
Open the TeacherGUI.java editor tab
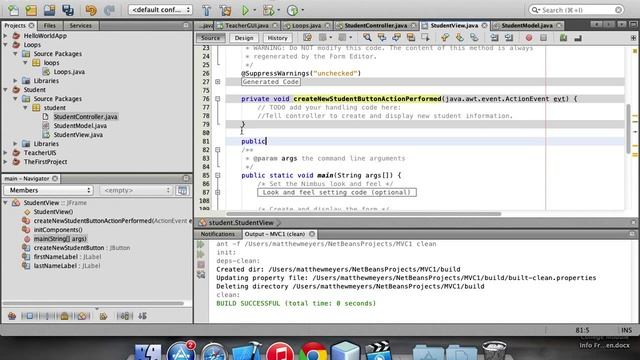tap(247, 25)
